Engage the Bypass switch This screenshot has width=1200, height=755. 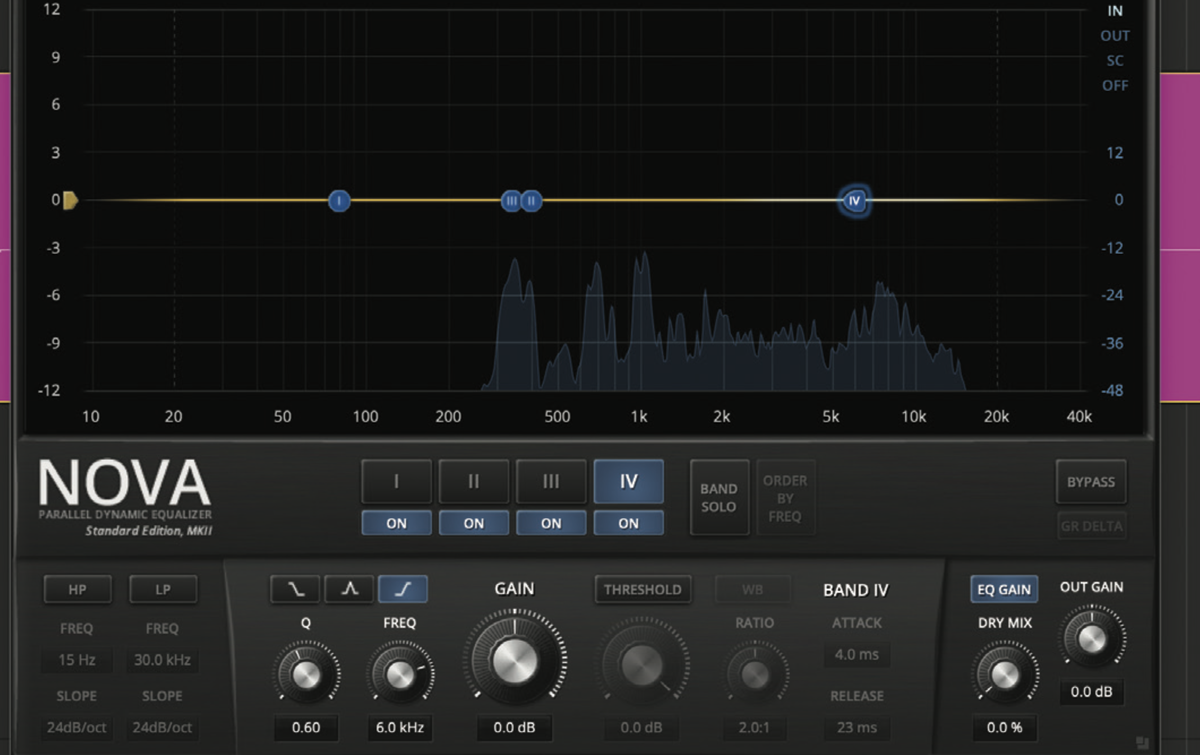[x=1091, y=481]
